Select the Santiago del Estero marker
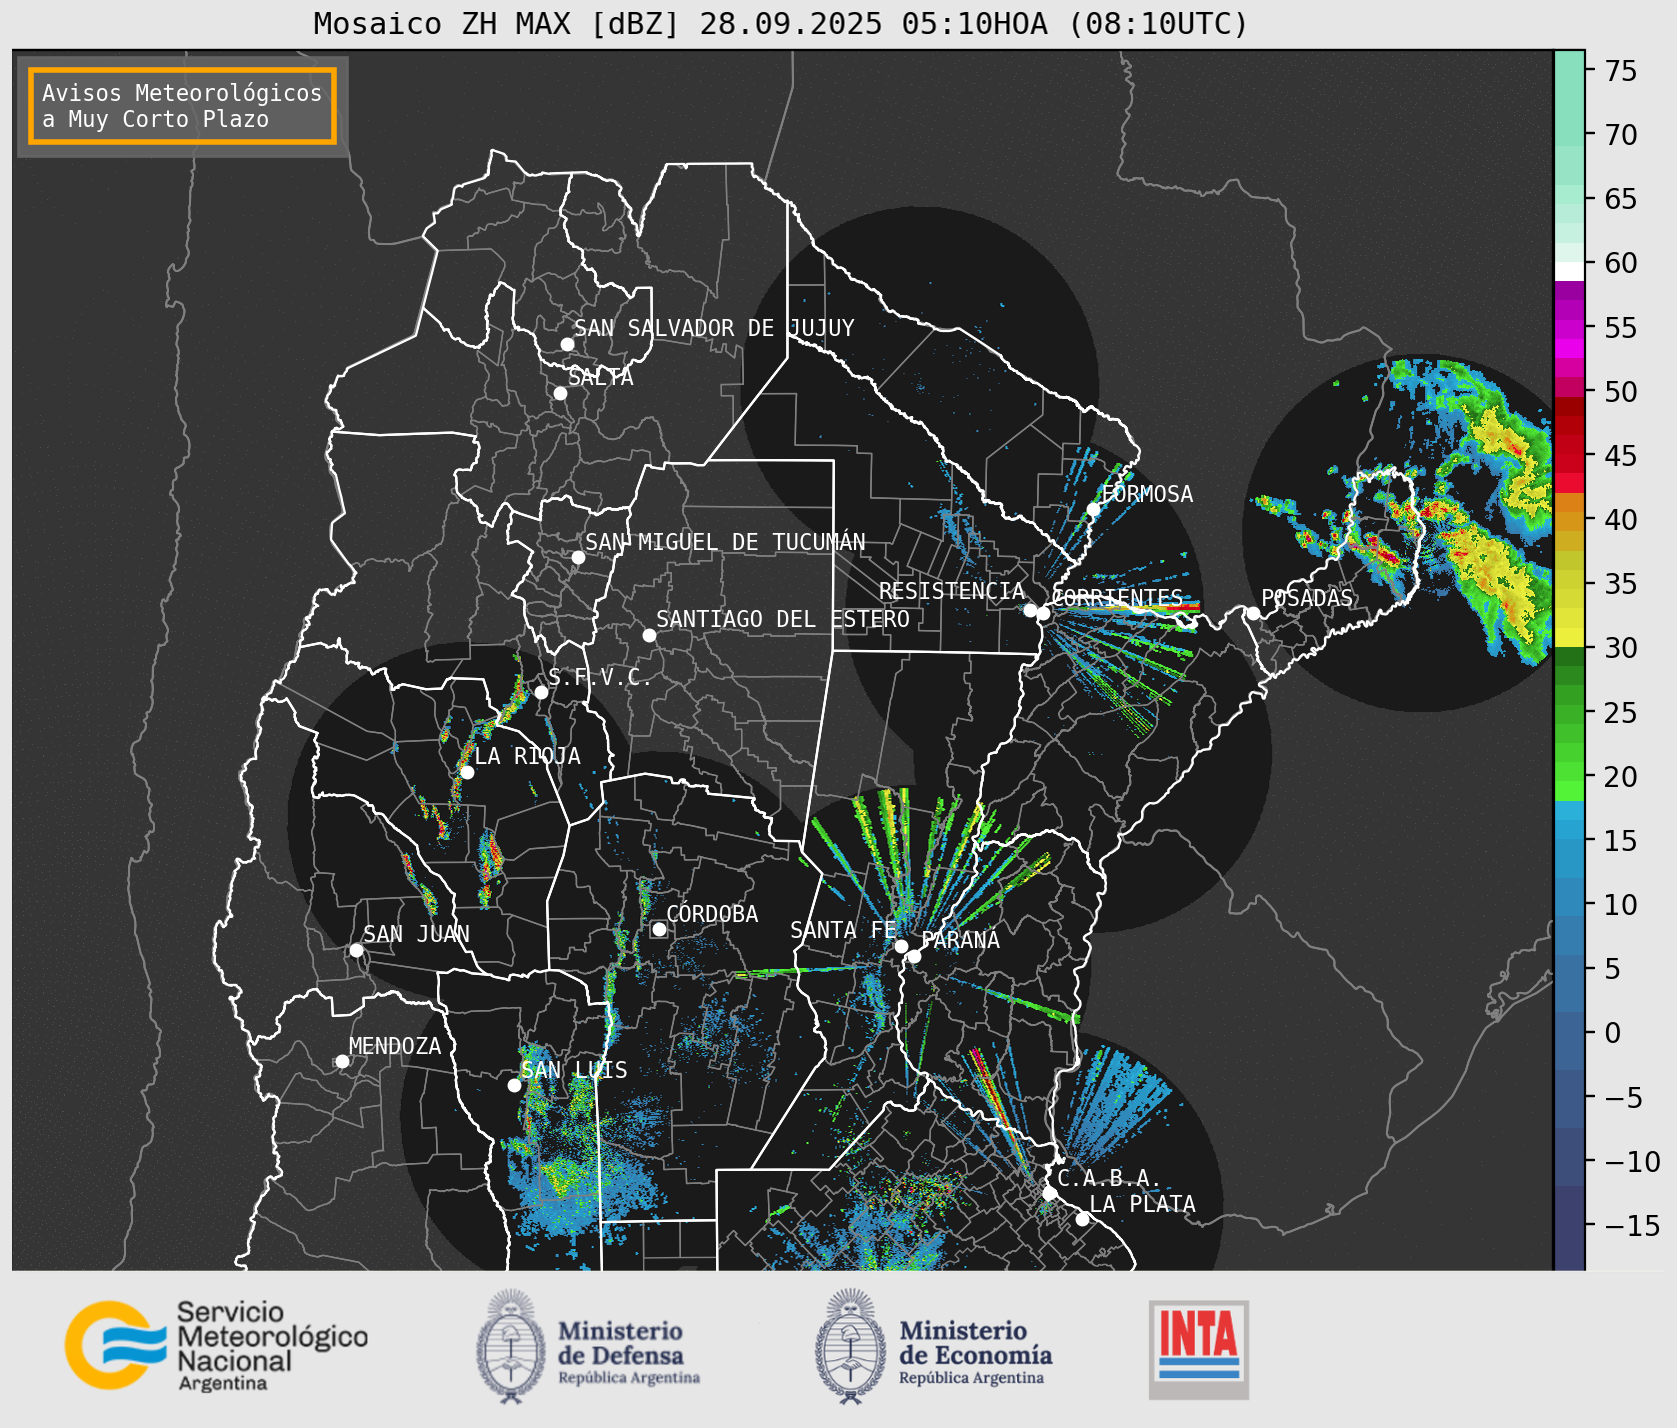The height and width of the screenshot is (1428, 1677). click(649, 635)
